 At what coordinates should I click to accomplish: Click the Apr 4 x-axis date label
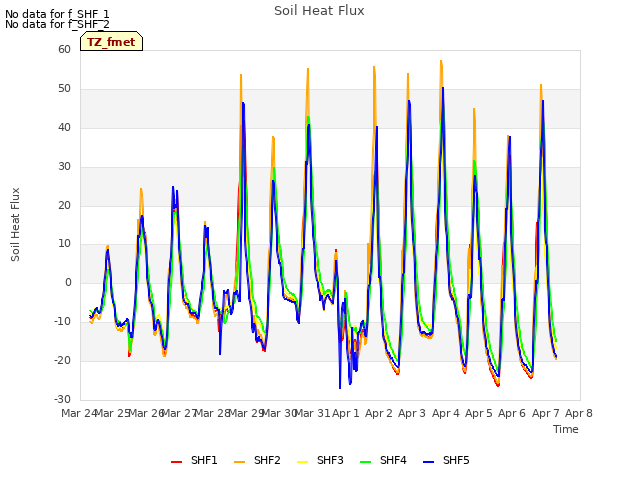[x=446, y=413]
